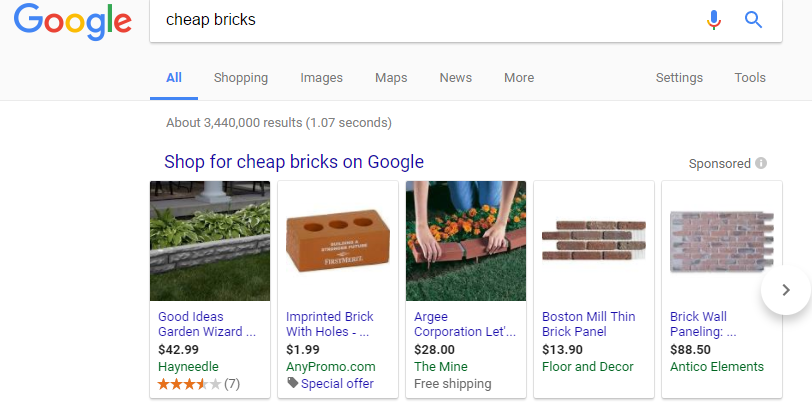Open the Tools filter options
The image size is (812, 407).
pos(750,78)
